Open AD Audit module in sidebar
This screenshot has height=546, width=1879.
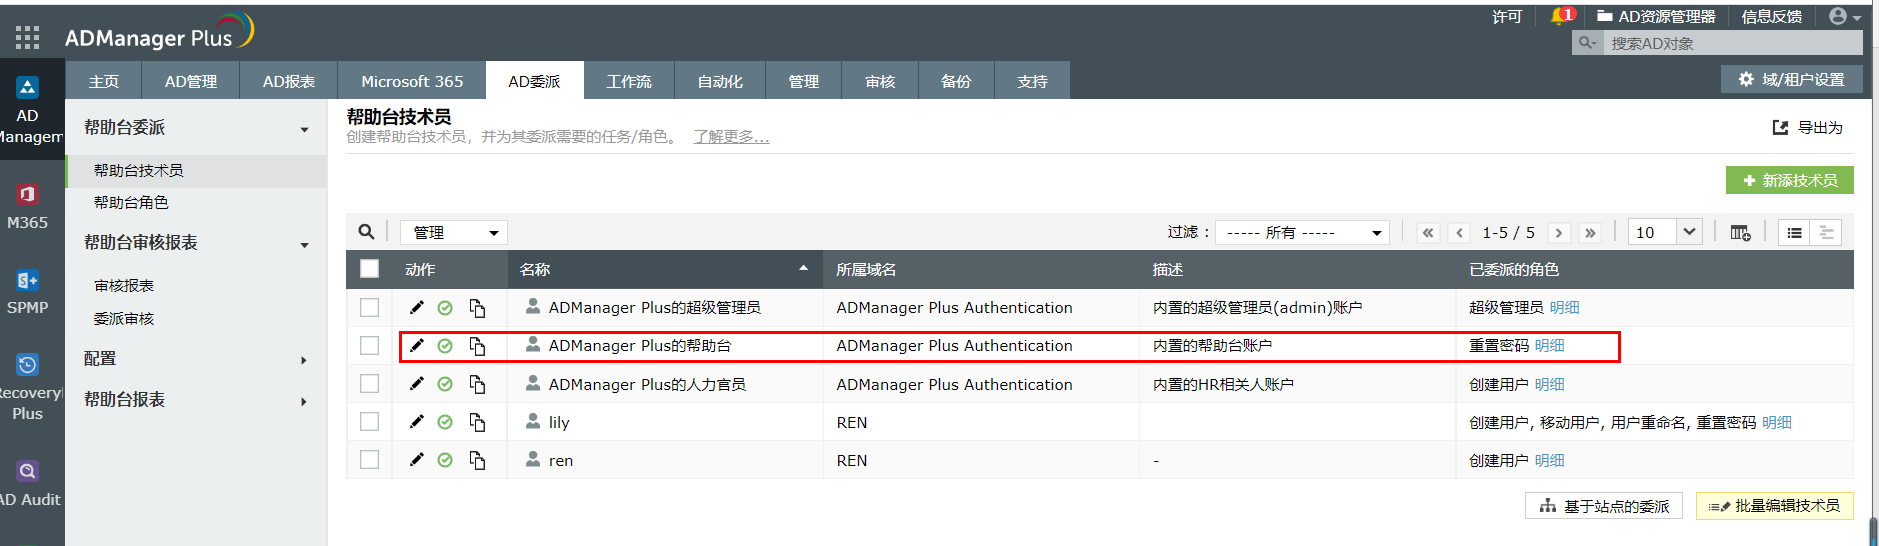[x=28, y=484]
